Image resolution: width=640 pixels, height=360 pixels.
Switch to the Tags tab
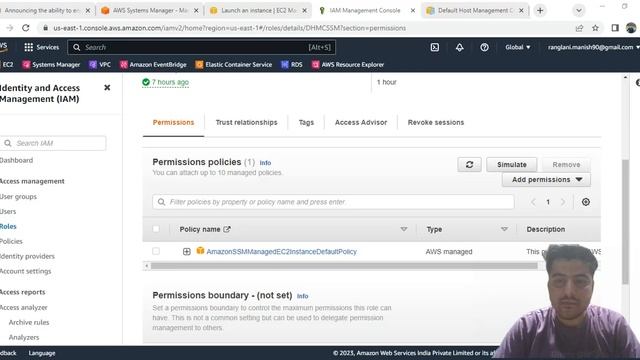(x=306, y=122)
